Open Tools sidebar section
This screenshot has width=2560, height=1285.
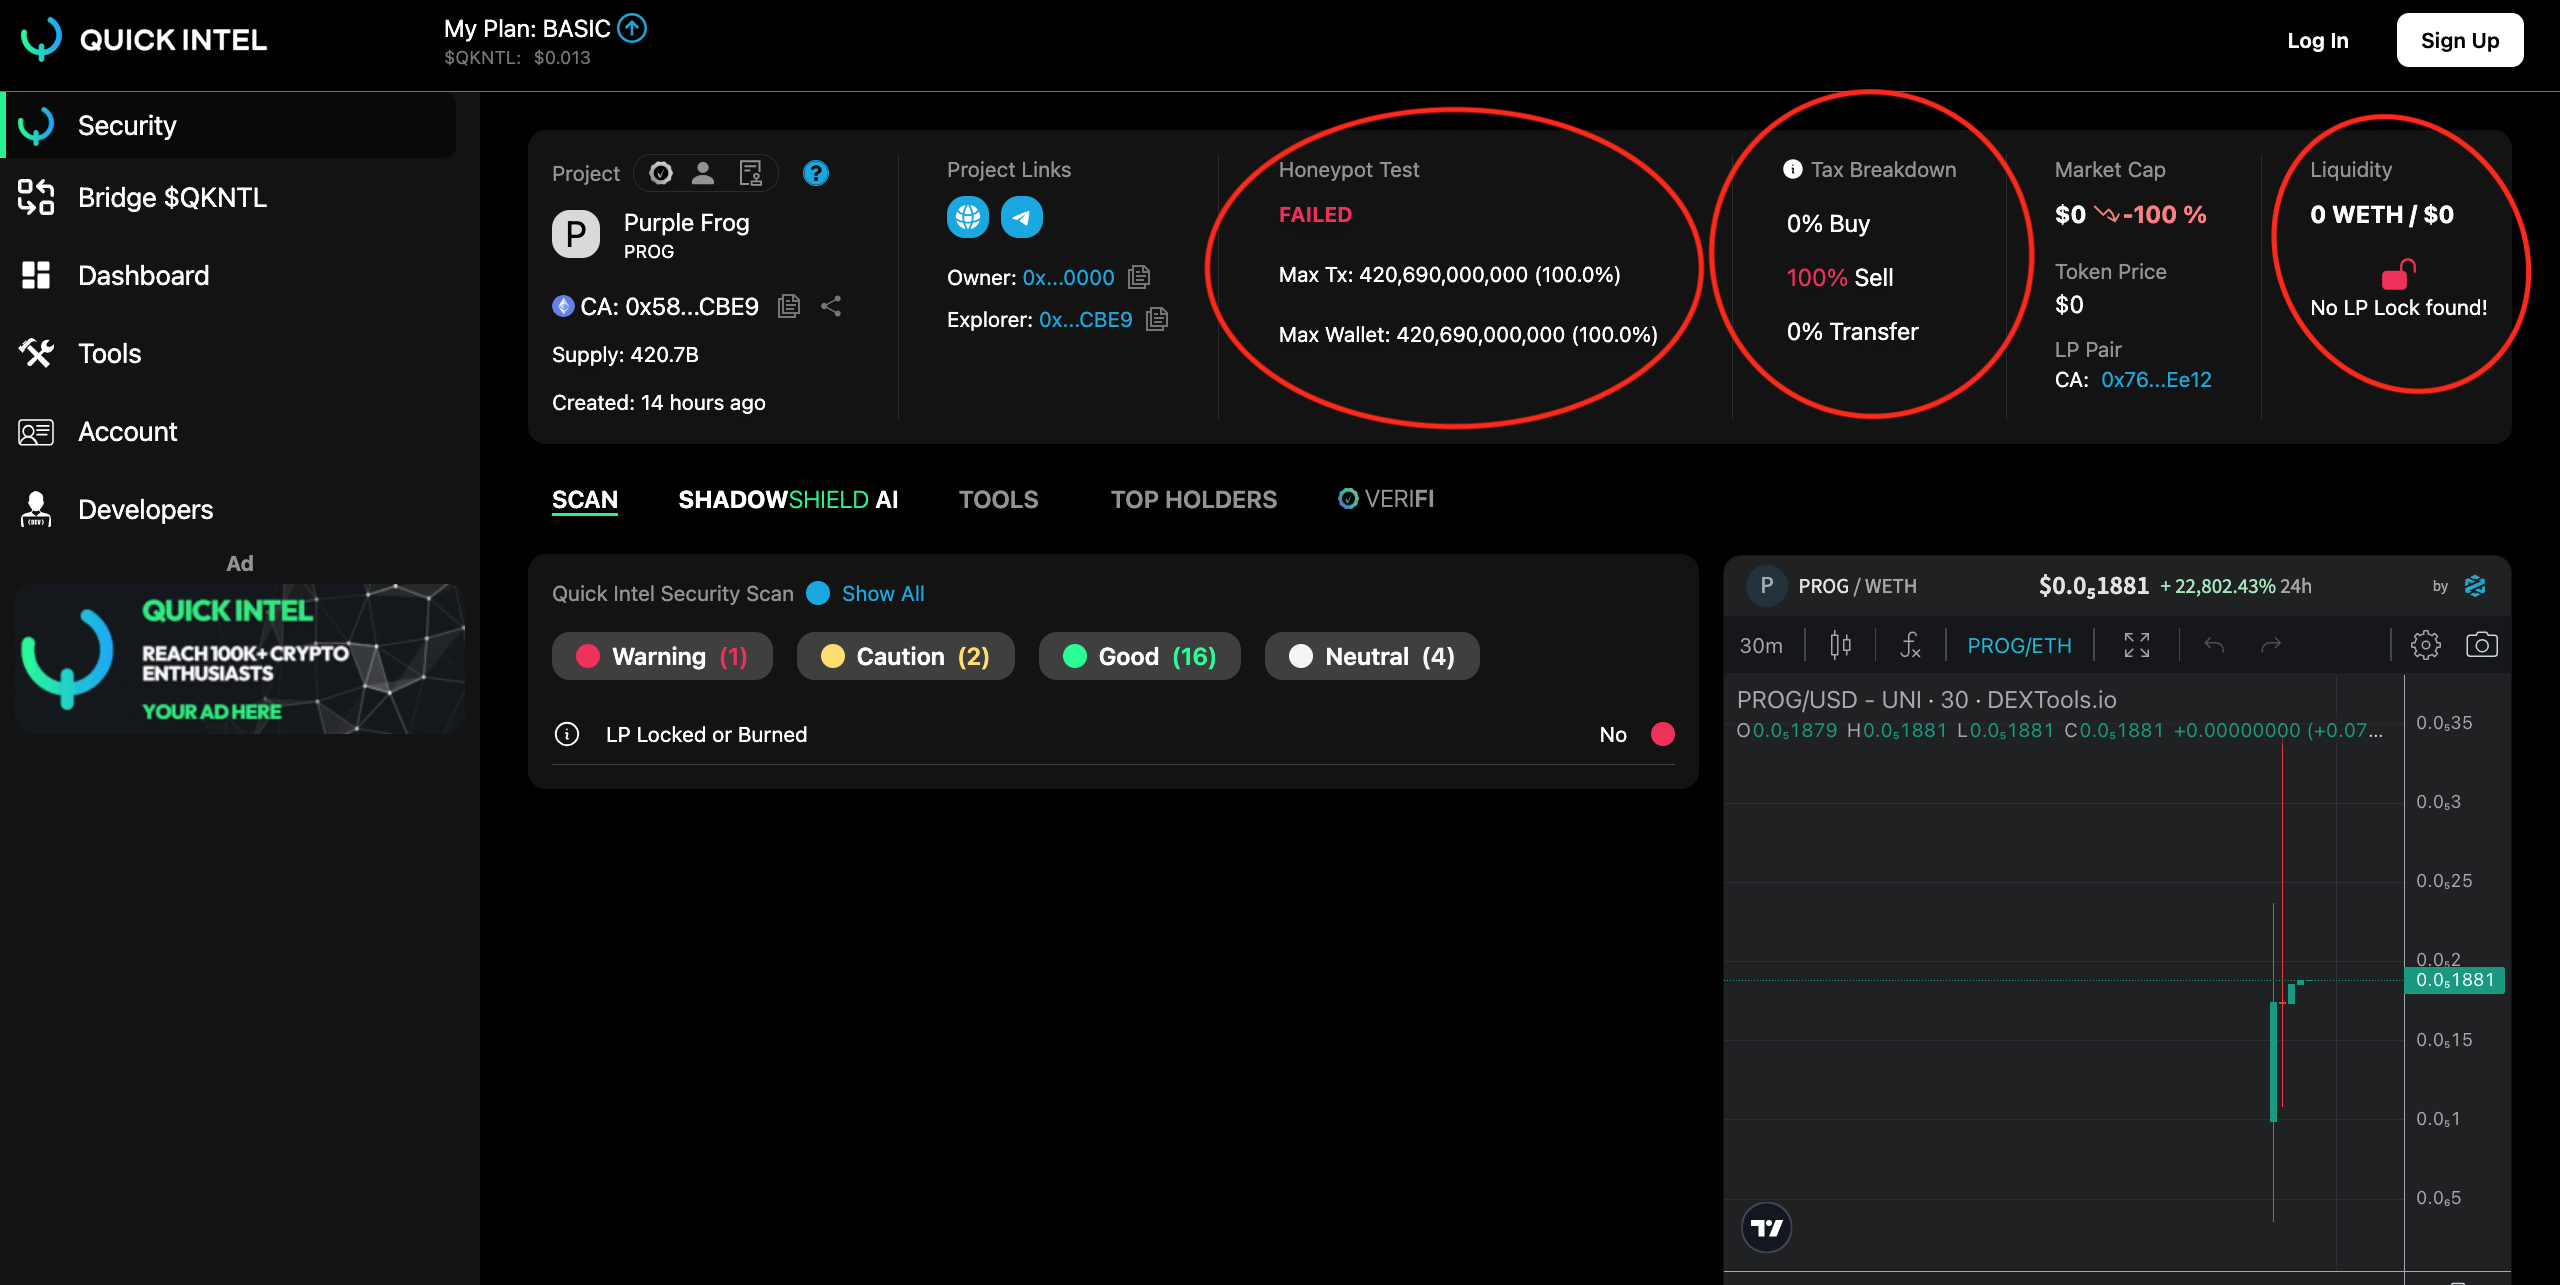click(108, 352)
